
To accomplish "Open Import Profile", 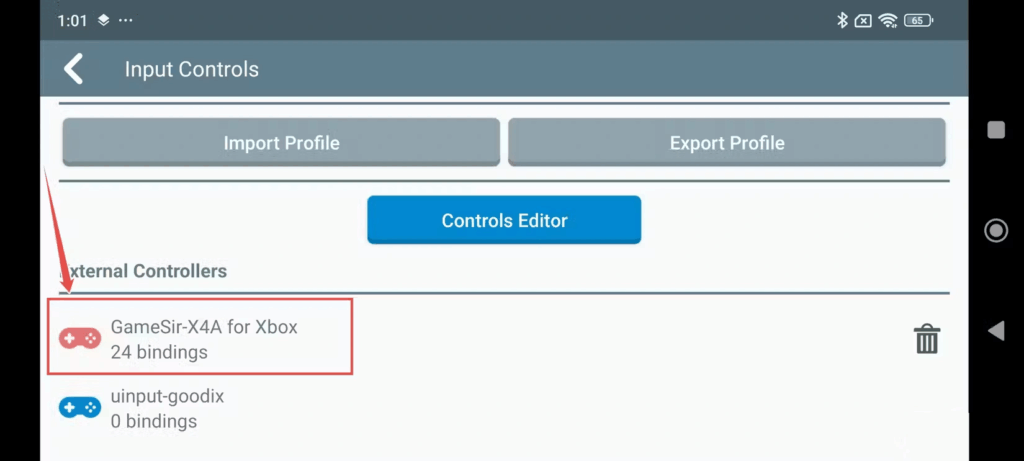I will tap(281, 142).
